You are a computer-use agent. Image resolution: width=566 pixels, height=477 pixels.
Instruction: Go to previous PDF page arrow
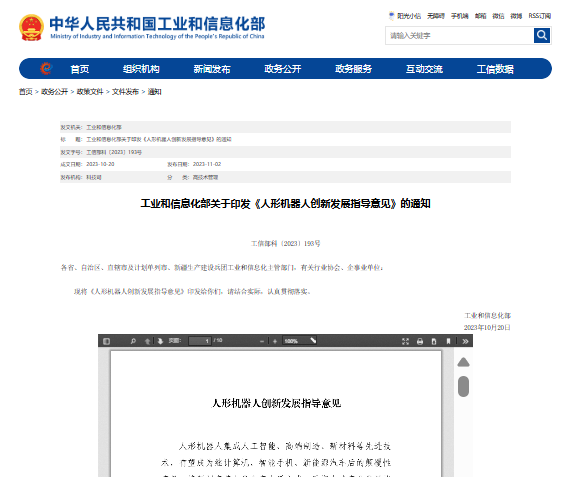[x=147, y=341]
